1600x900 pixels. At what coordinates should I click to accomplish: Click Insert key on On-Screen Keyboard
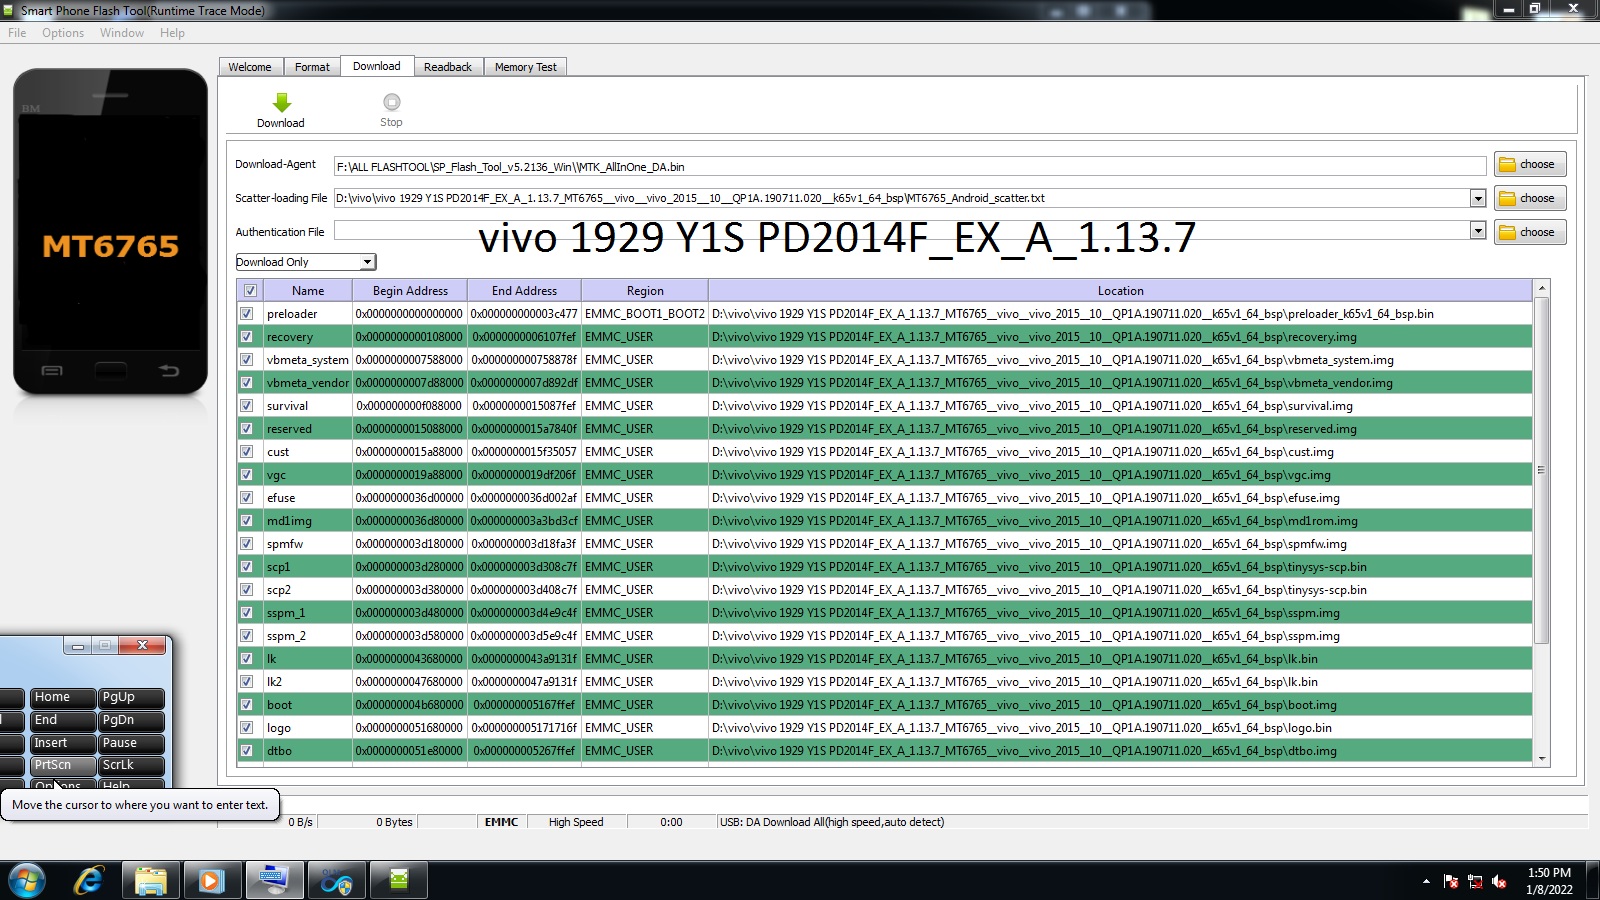click(x=62, y=743)
